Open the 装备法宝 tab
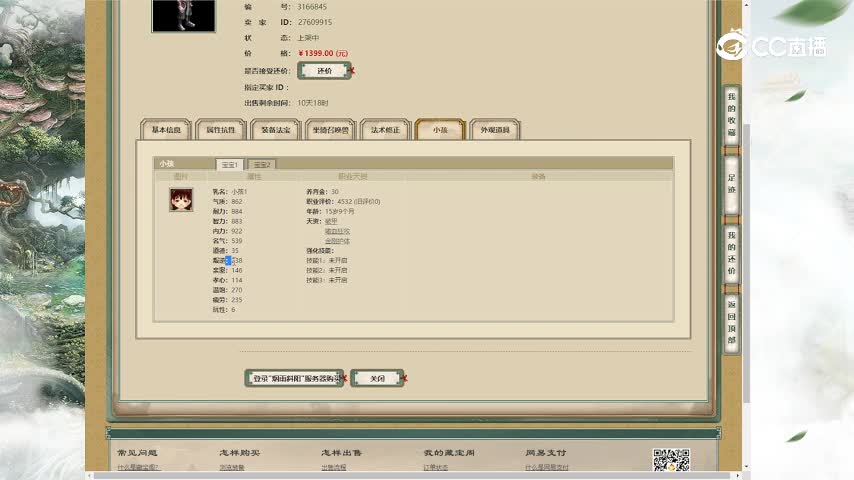This screenshot has width=854, height=480. [x=276, y=130]
